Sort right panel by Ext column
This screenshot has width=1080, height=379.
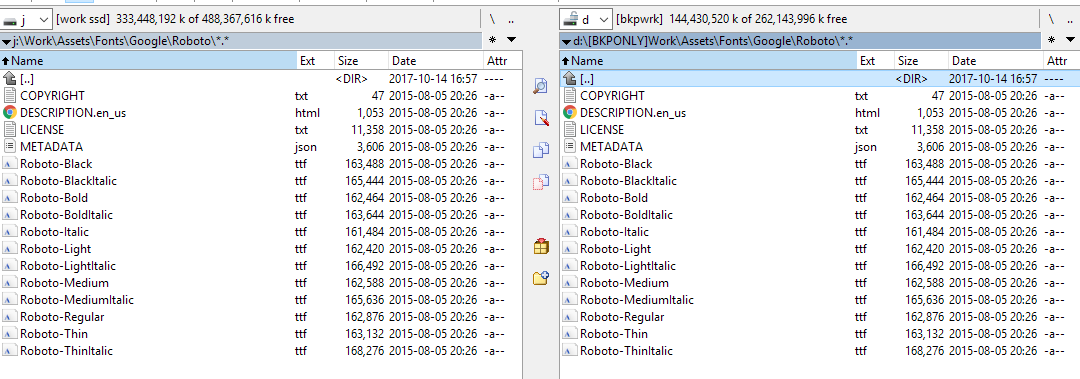[876, 61]
